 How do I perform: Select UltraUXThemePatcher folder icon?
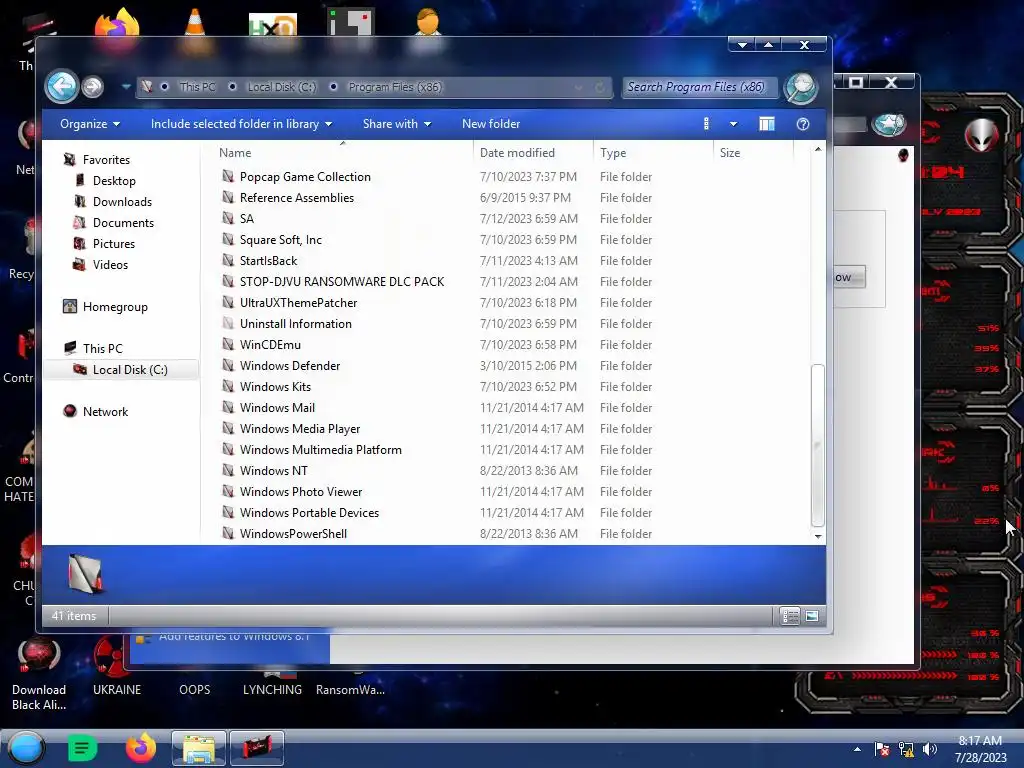[x=228, y=302]
